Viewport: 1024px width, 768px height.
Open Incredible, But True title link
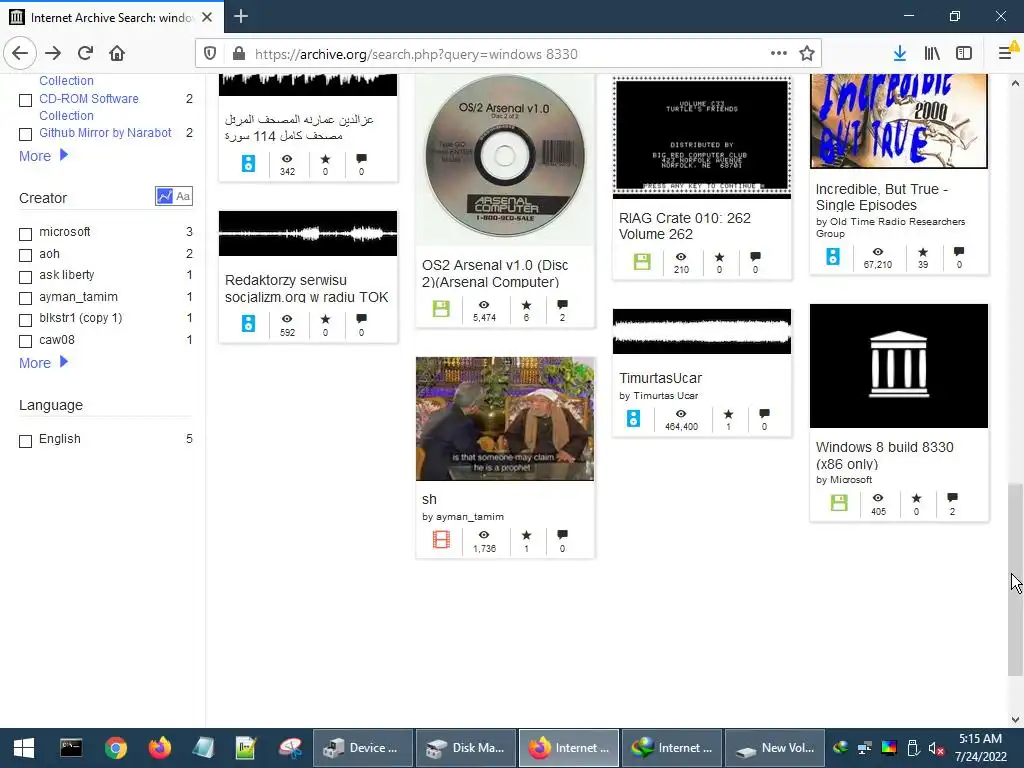(882, 197)
